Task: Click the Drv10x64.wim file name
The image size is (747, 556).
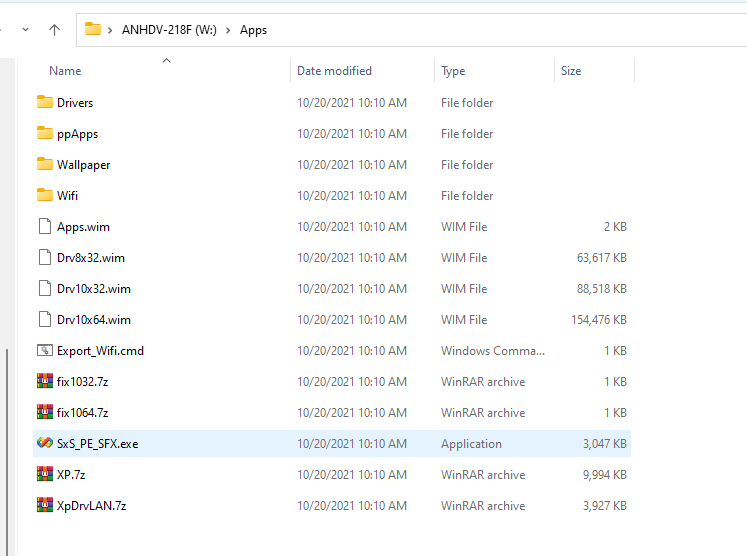Action: [93, 320]
